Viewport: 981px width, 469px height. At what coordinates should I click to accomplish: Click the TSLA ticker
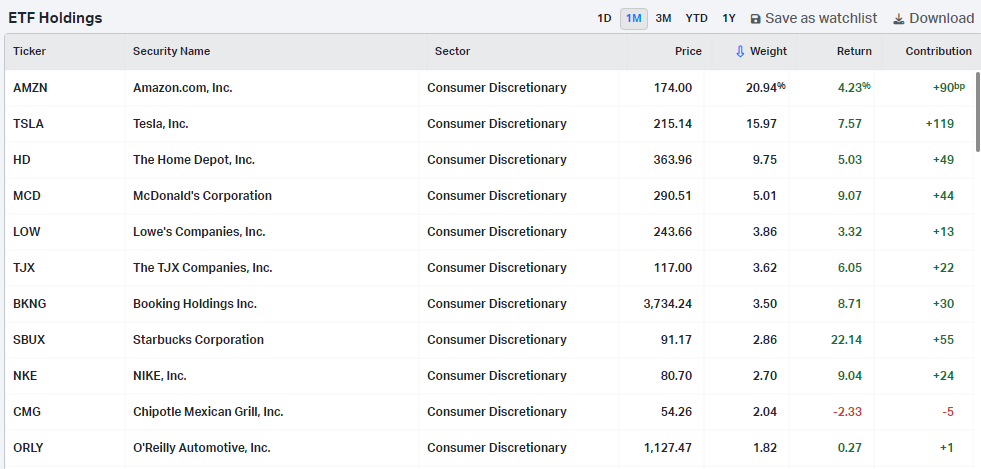(28, 124)
